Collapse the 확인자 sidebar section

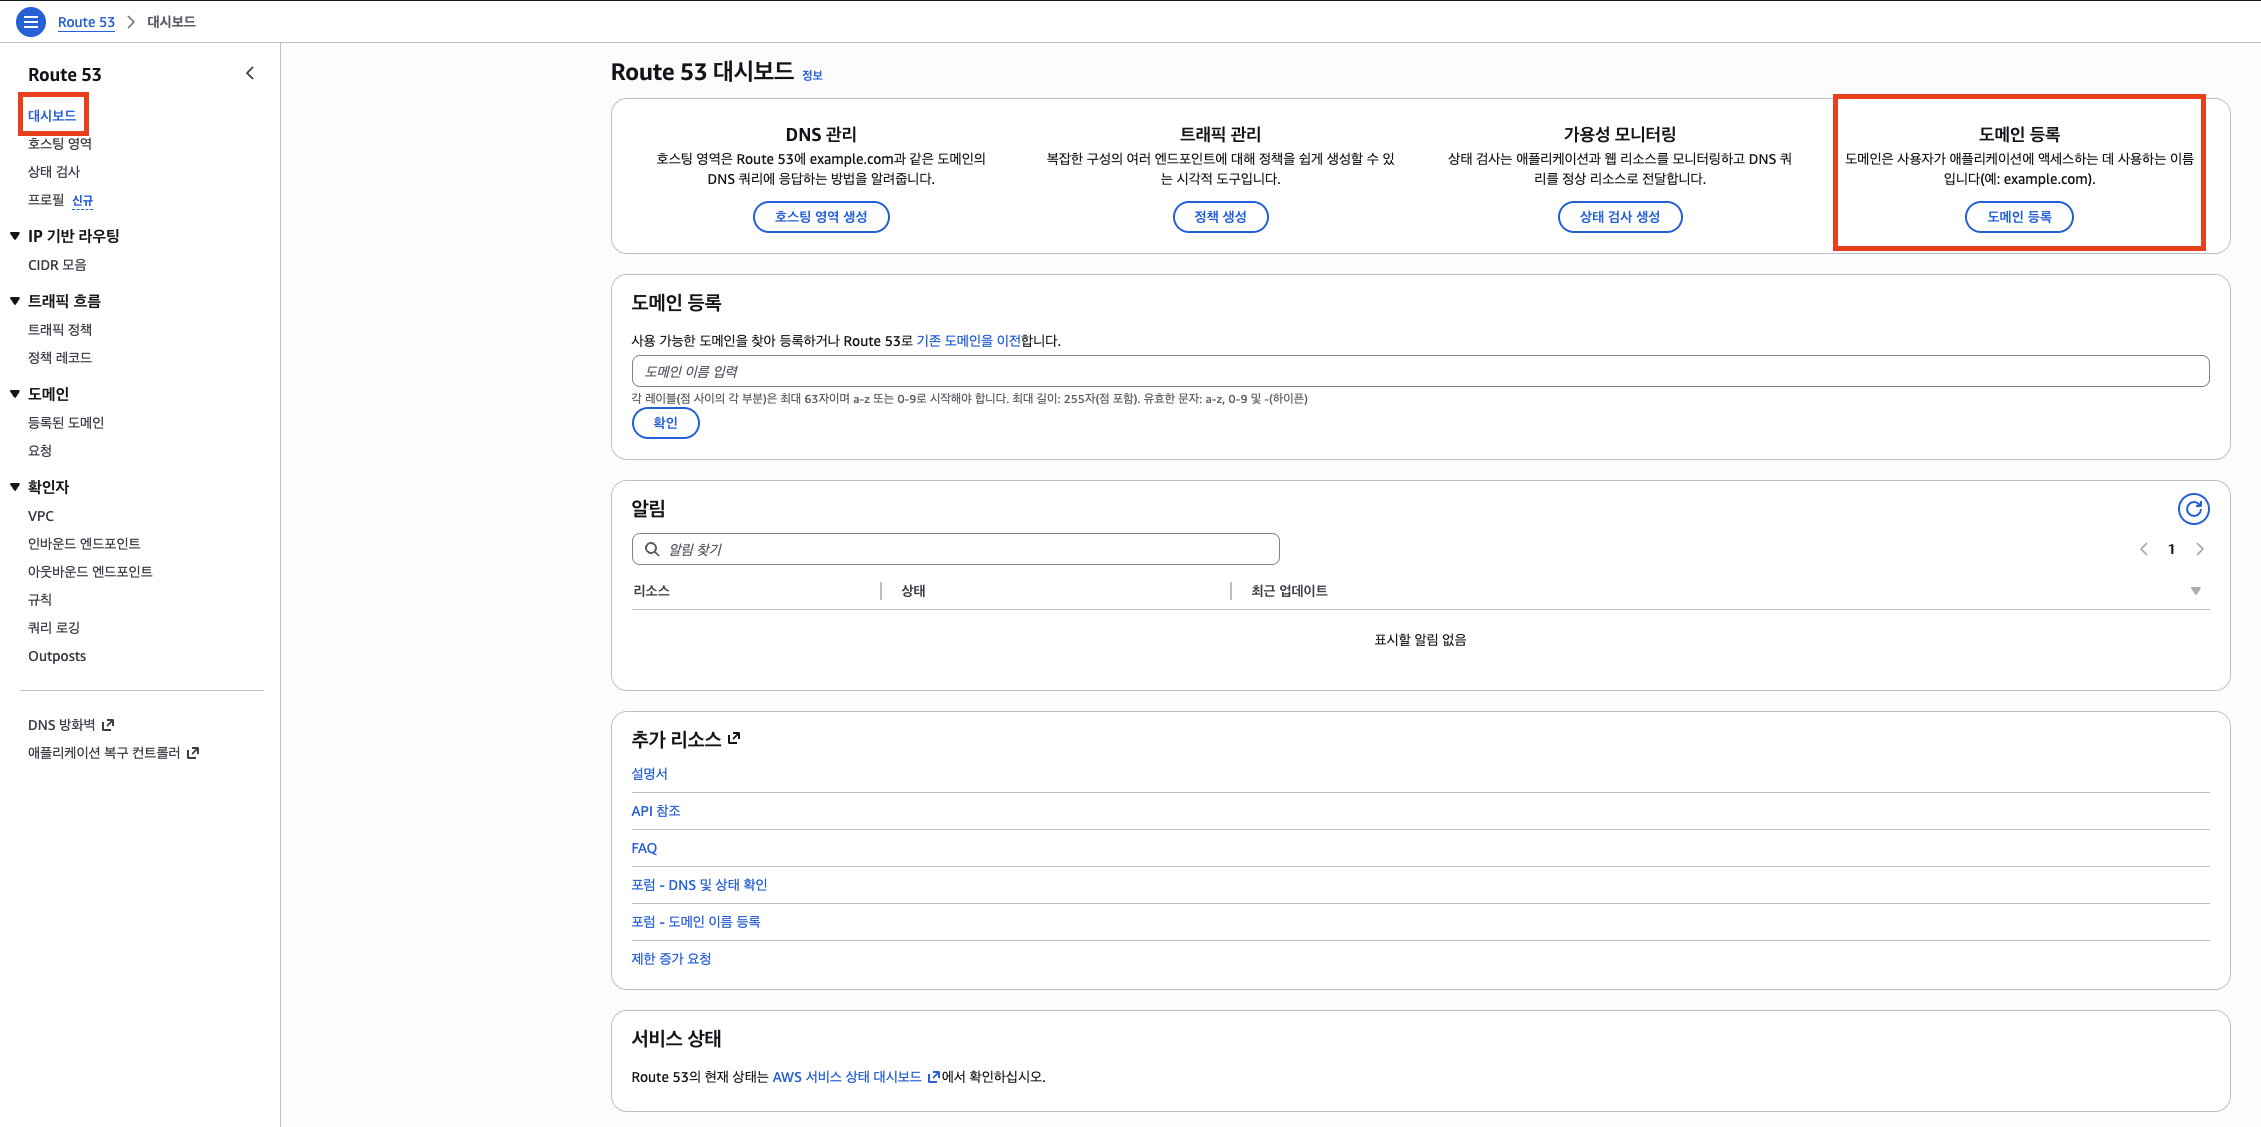tap(15, 487)
